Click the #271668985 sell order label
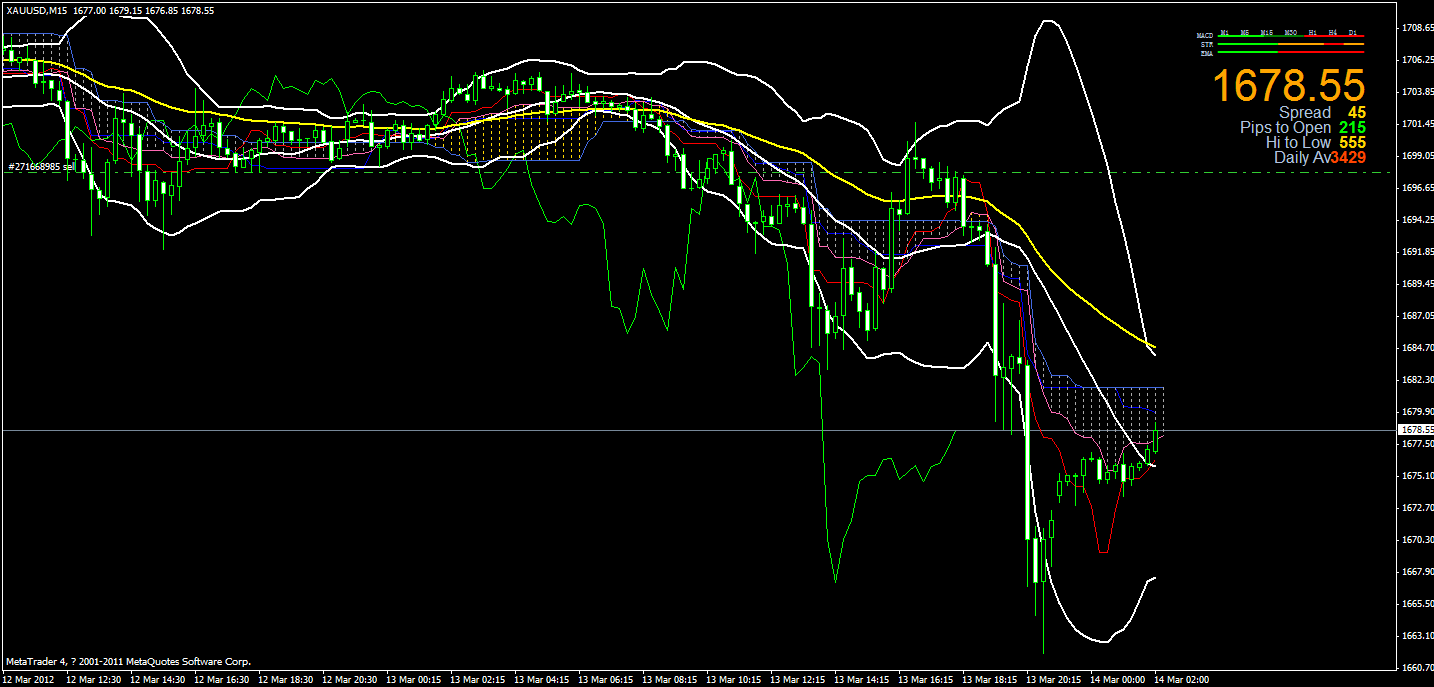This screenshot has height=687, width=1434. 40,167
